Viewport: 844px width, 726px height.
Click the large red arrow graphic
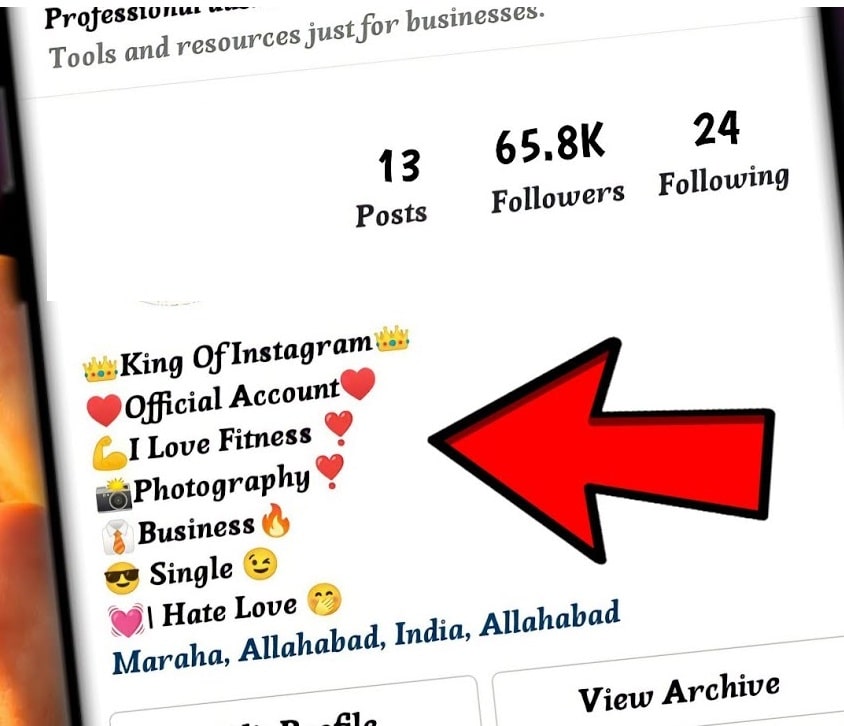tap(602, 450)
